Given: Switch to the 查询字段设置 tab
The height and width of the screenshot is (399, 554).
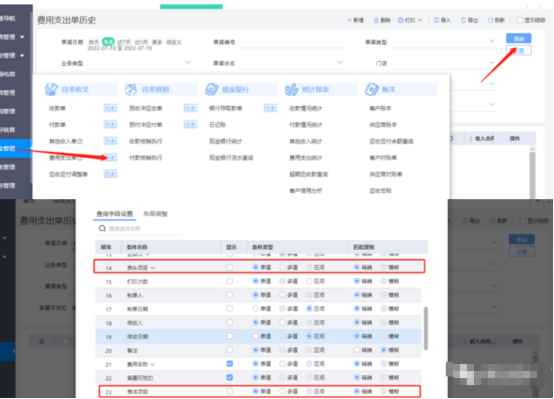Looking at the screenshot, I should [x=114, y=214].
